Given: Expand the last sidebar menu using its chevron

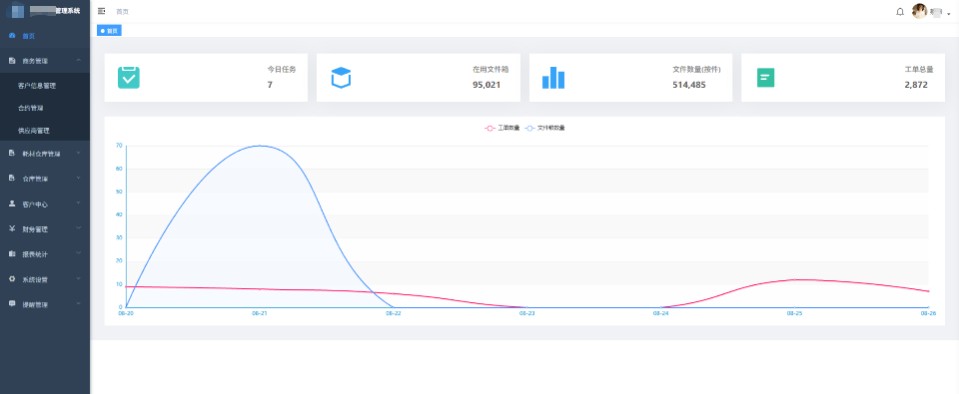Looking at the screenshot, I should [x=79, y=303].
